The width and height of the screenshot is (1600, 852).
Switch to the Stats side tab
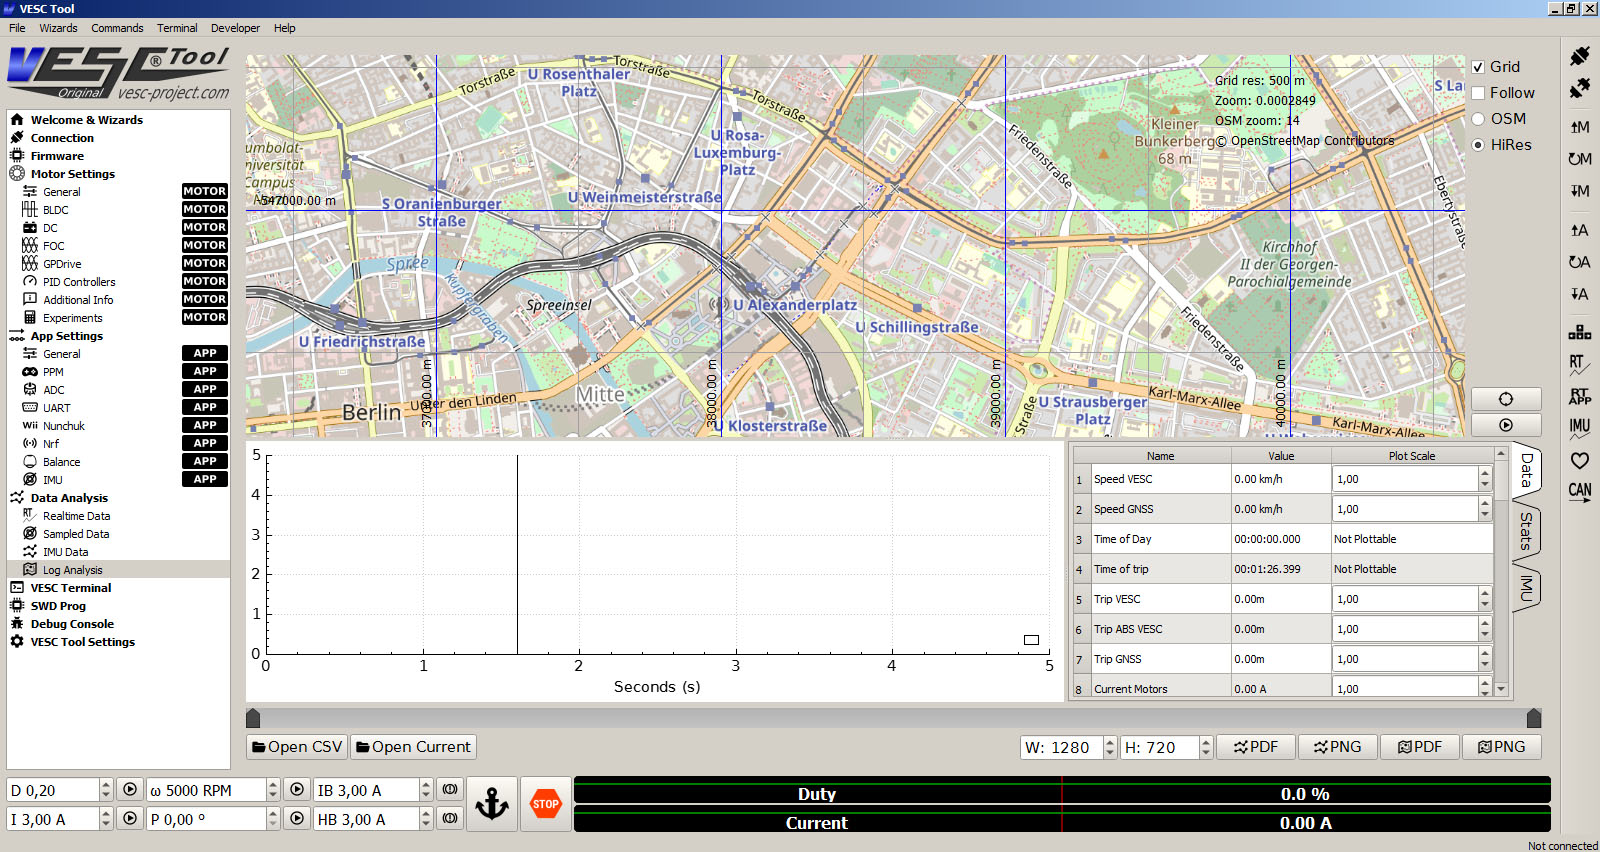click(1526, 530)
